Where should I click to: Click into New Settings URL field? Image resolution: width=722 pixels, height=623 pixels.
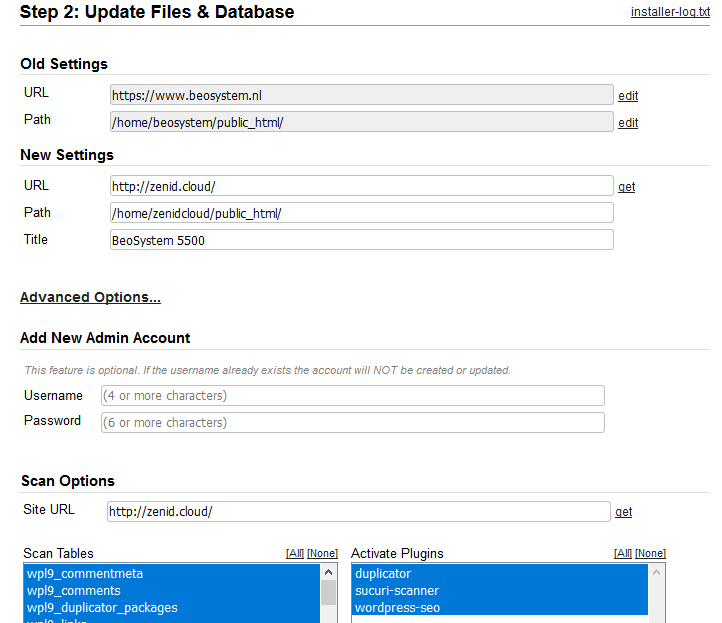361,186
